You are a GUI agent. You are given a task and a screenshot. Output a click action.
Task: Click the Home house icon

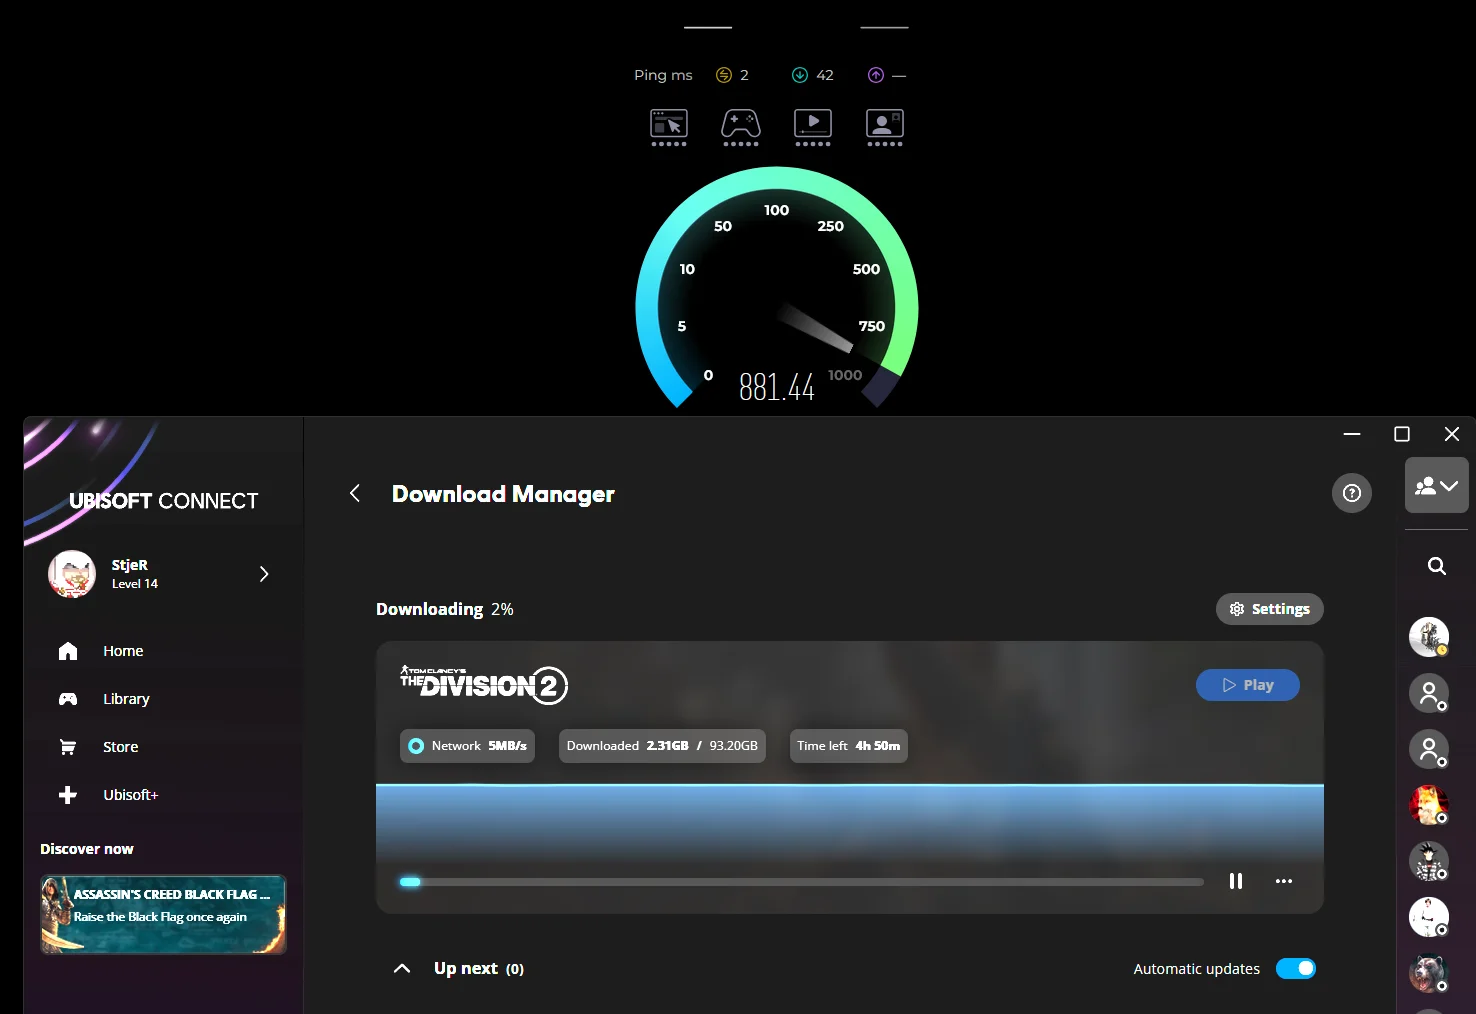(x=68, y=651)
